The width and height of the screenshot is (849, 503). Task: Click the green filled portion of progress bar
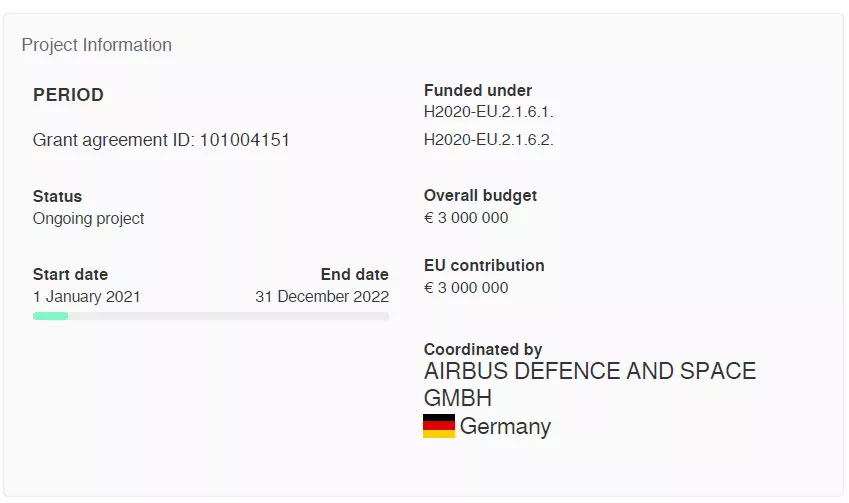[50, 316]
